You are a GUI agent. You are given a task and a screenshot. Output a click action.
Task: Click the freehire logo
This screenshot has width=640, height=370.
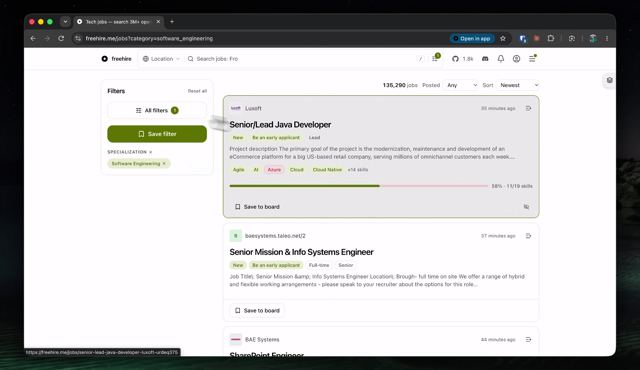[x=116, y=59]
